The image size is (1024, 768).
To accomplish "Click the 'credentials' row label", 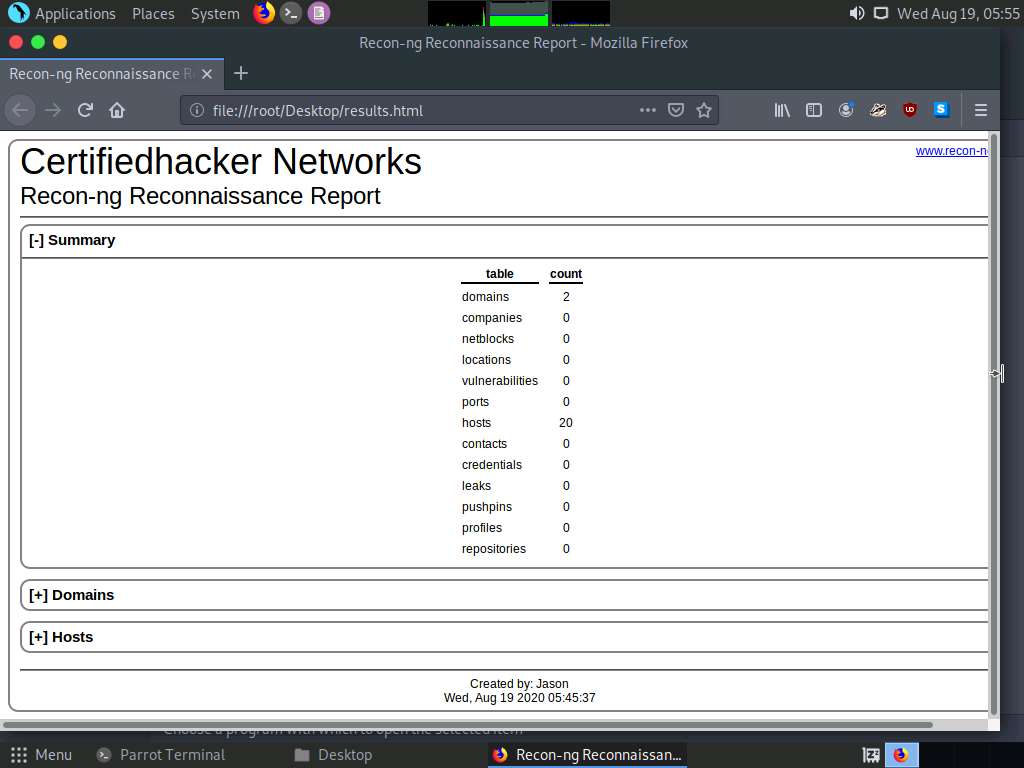I will [492, 465].
